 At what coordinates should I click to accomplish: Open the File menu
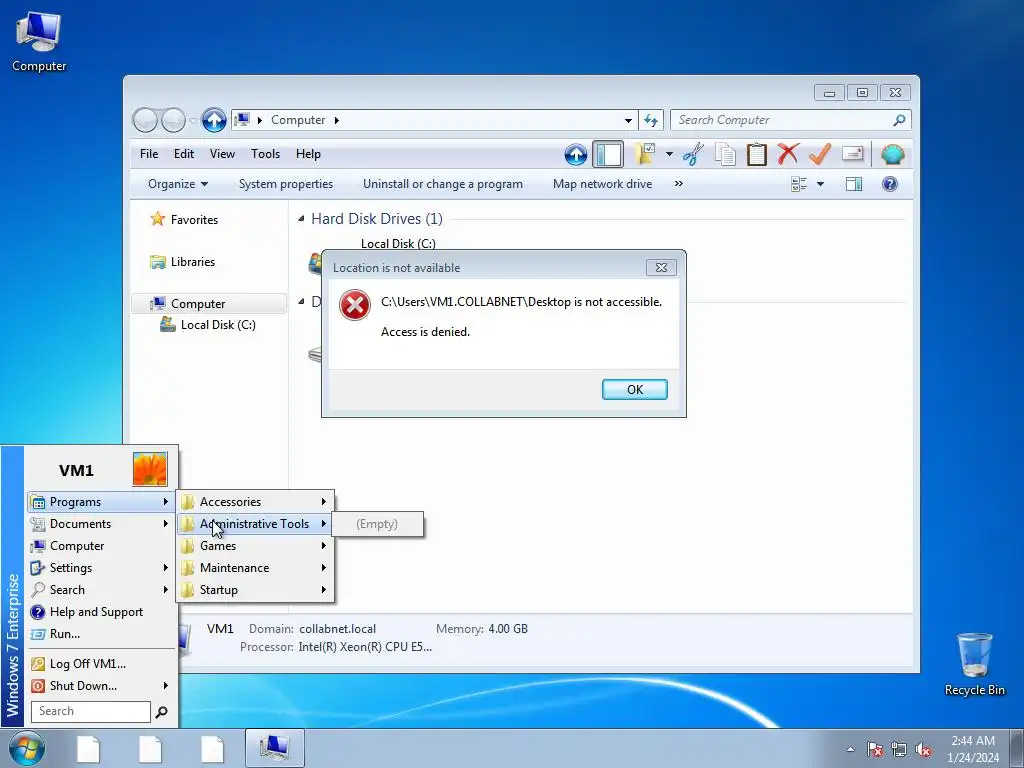click(x=149, y=153)
